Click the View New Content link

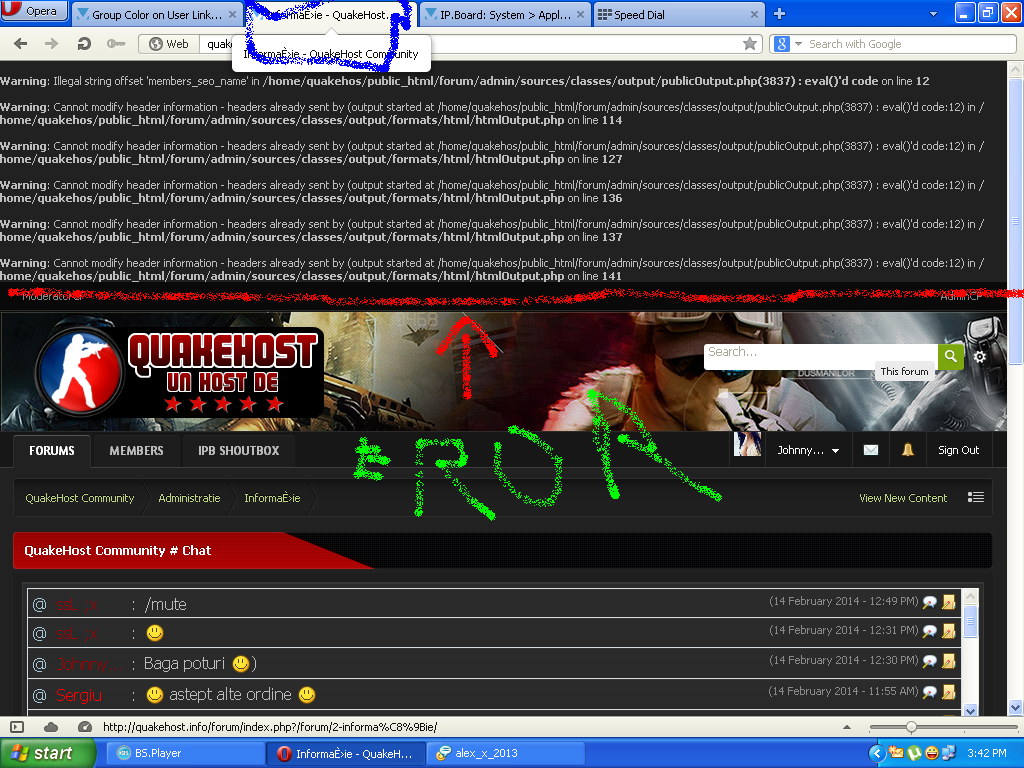tap(903, 498)
